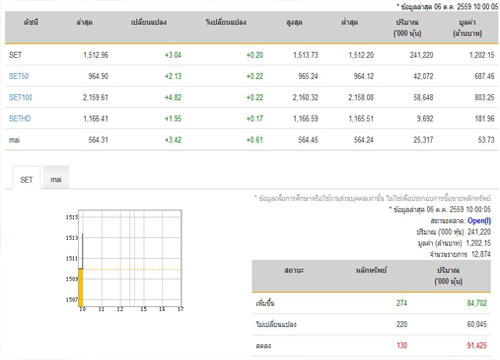Image resolution: width=500 pixels, height=360 pixels.
Task: Click the 1515 label on chart axis
Action: tap(72, 217)
